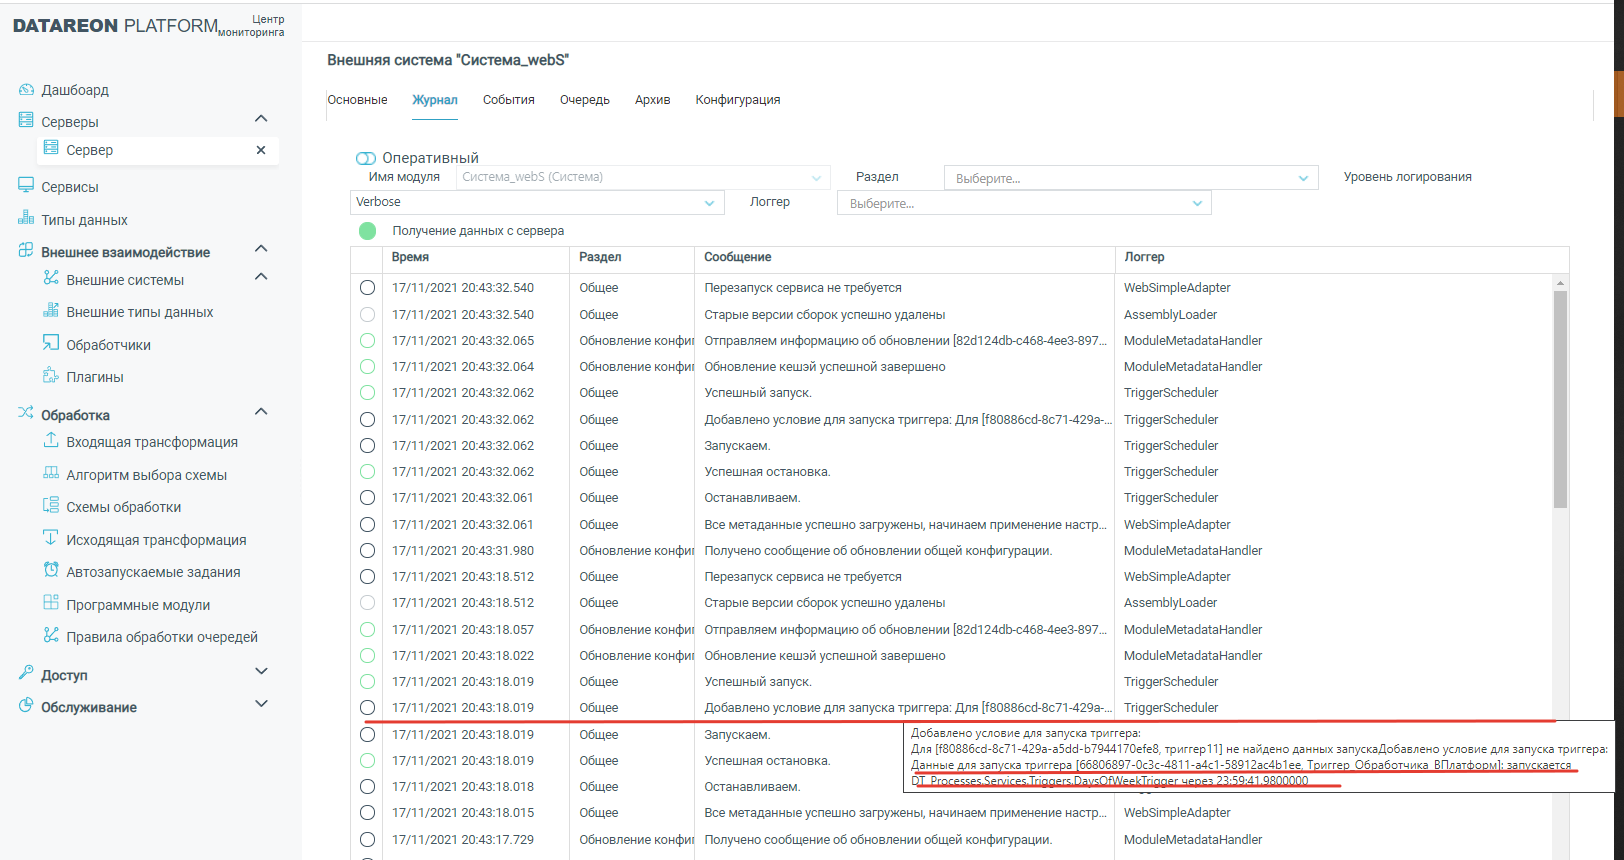The image size is (1624, 860).
Task: Open the Verbose logging level dropdown
Action: (536, 203)
